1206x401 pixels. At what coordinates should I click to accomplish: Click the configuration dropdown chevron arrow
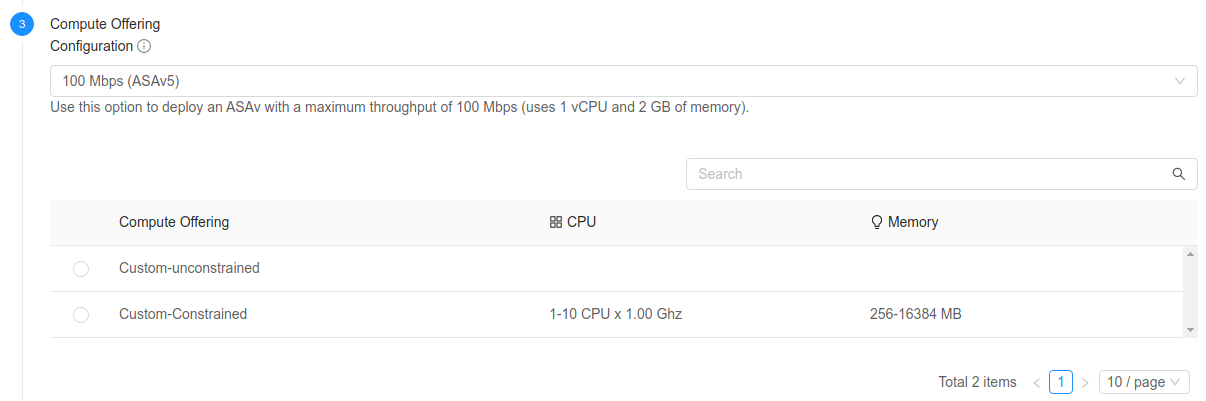(1180, 81)
